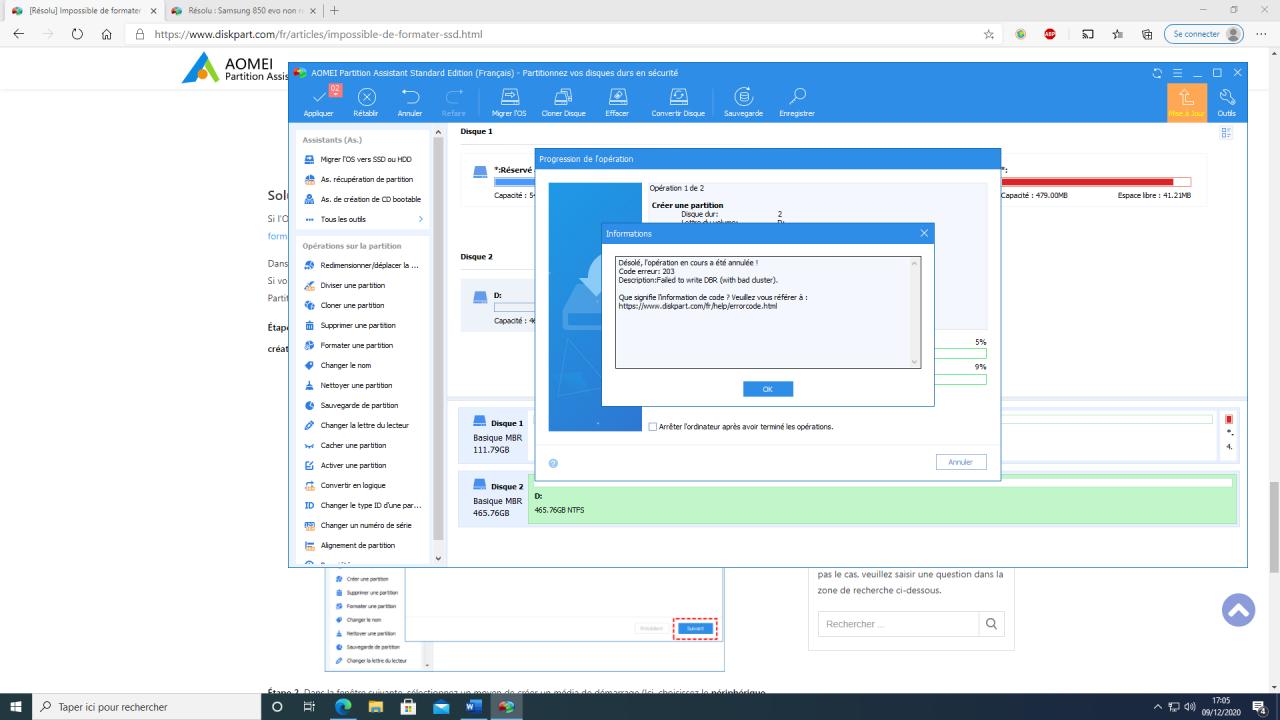Image resolution: width=1280 pixels, height=720 pixels.
Task: Close the Informations dialog with the X
Action: pyautogui.click(x=924, y=233)
